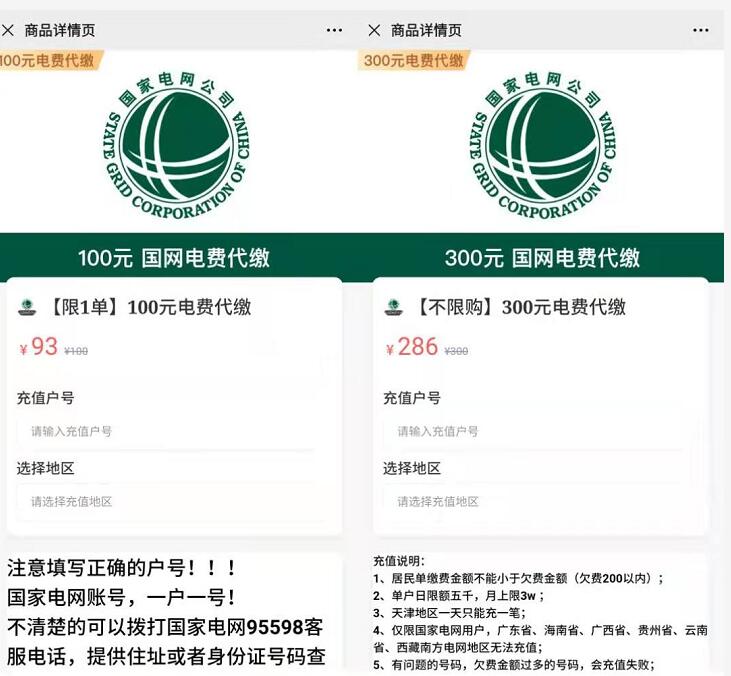Tap the 充值说明 heading
Viewport: 731px width, 676px height.
[x=399, y=561]
